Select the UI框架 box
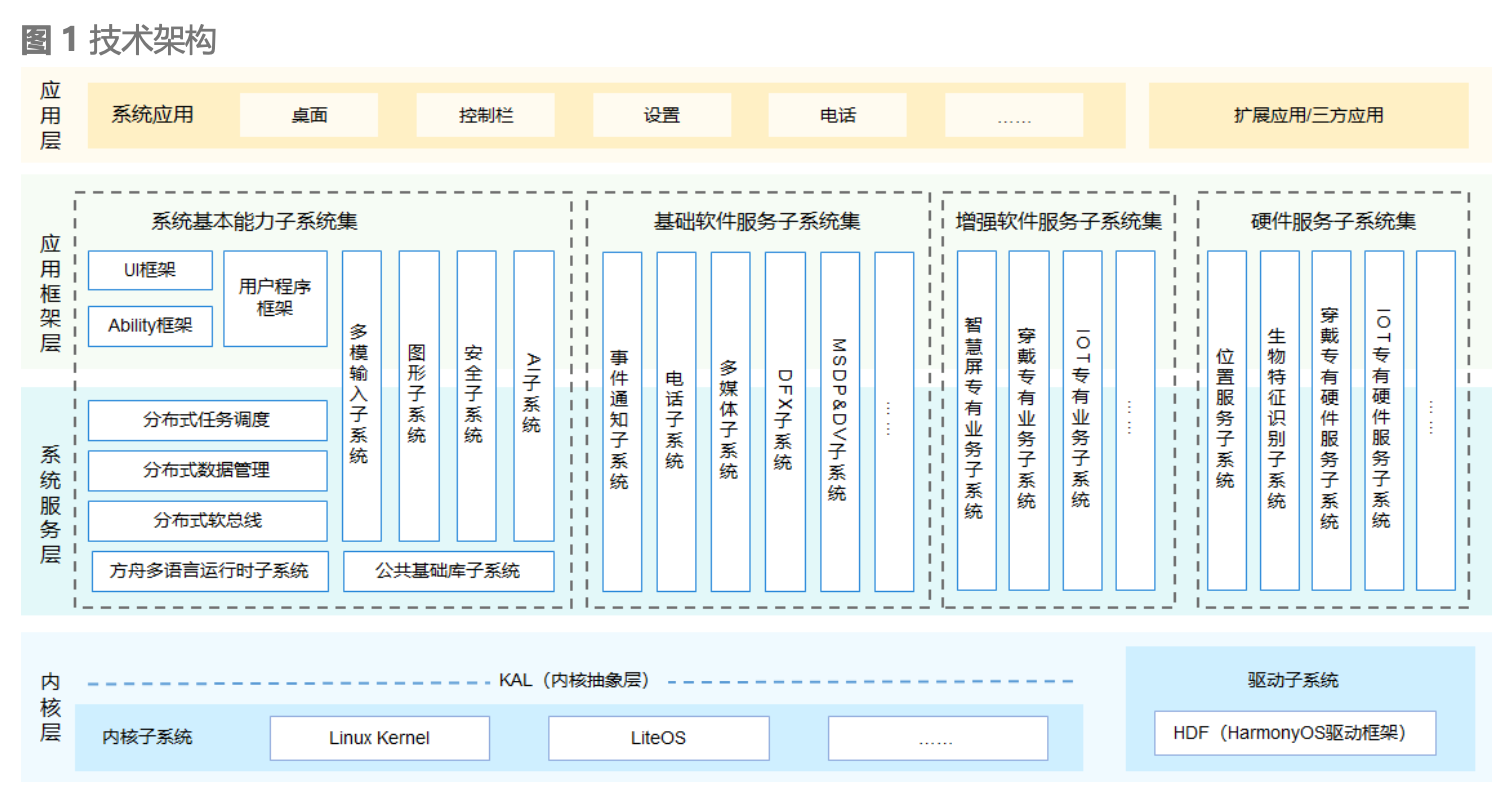The width and height of the screenshot is (1508, 808). click(150, 270)
